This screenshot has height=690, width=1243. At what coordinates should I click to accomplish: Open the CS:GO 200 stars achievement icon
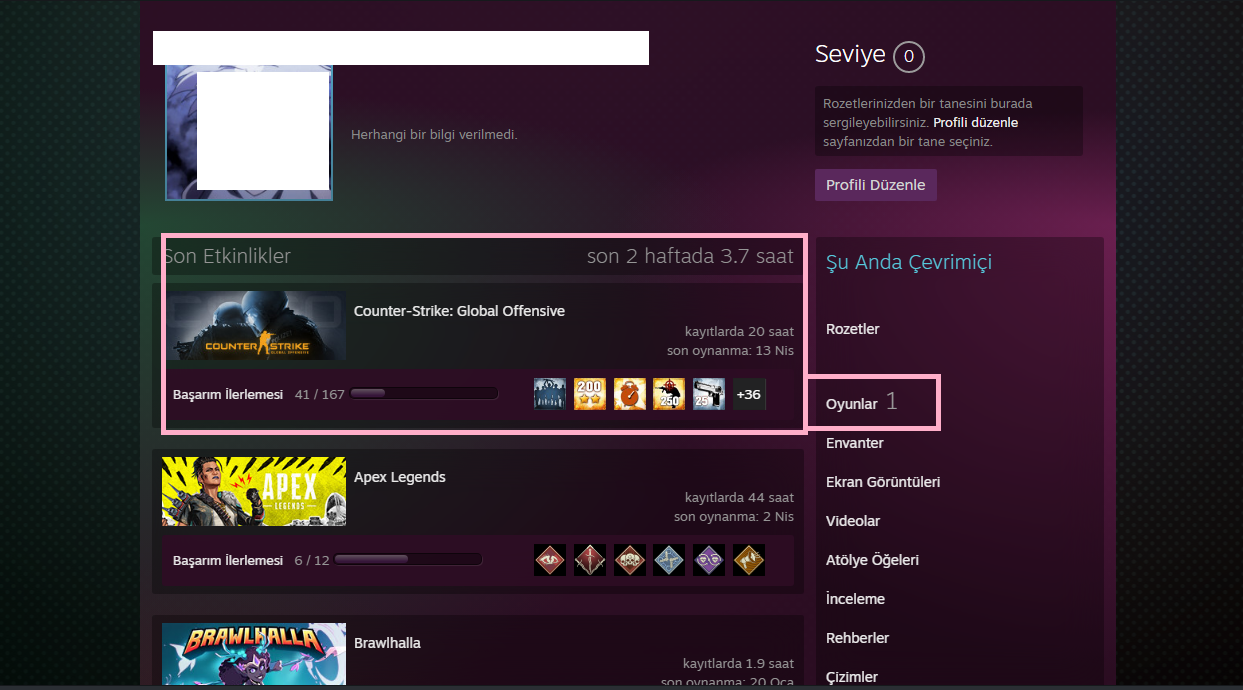click(x=590, y=394)
